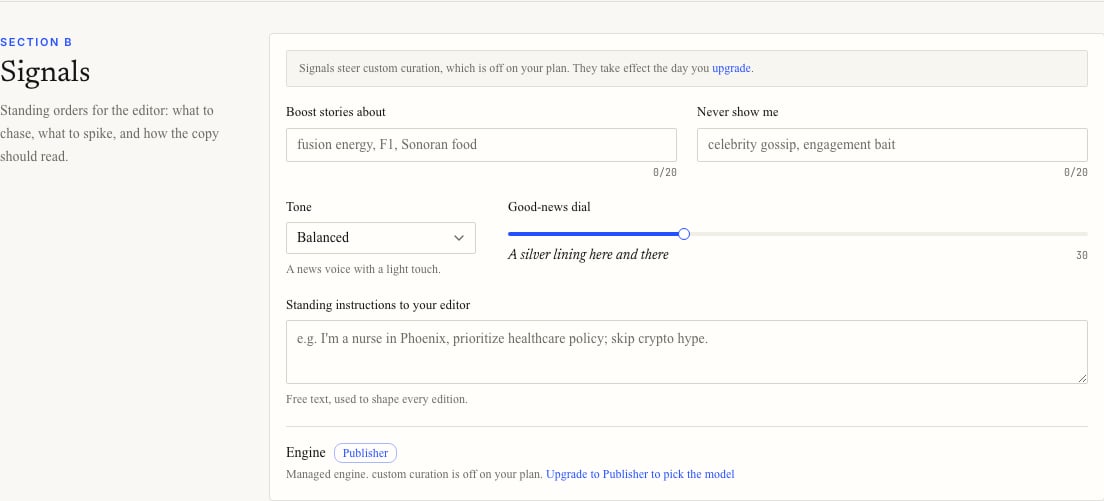Click the Boost stories about input field
The image size is (1104, 501).
481,145
